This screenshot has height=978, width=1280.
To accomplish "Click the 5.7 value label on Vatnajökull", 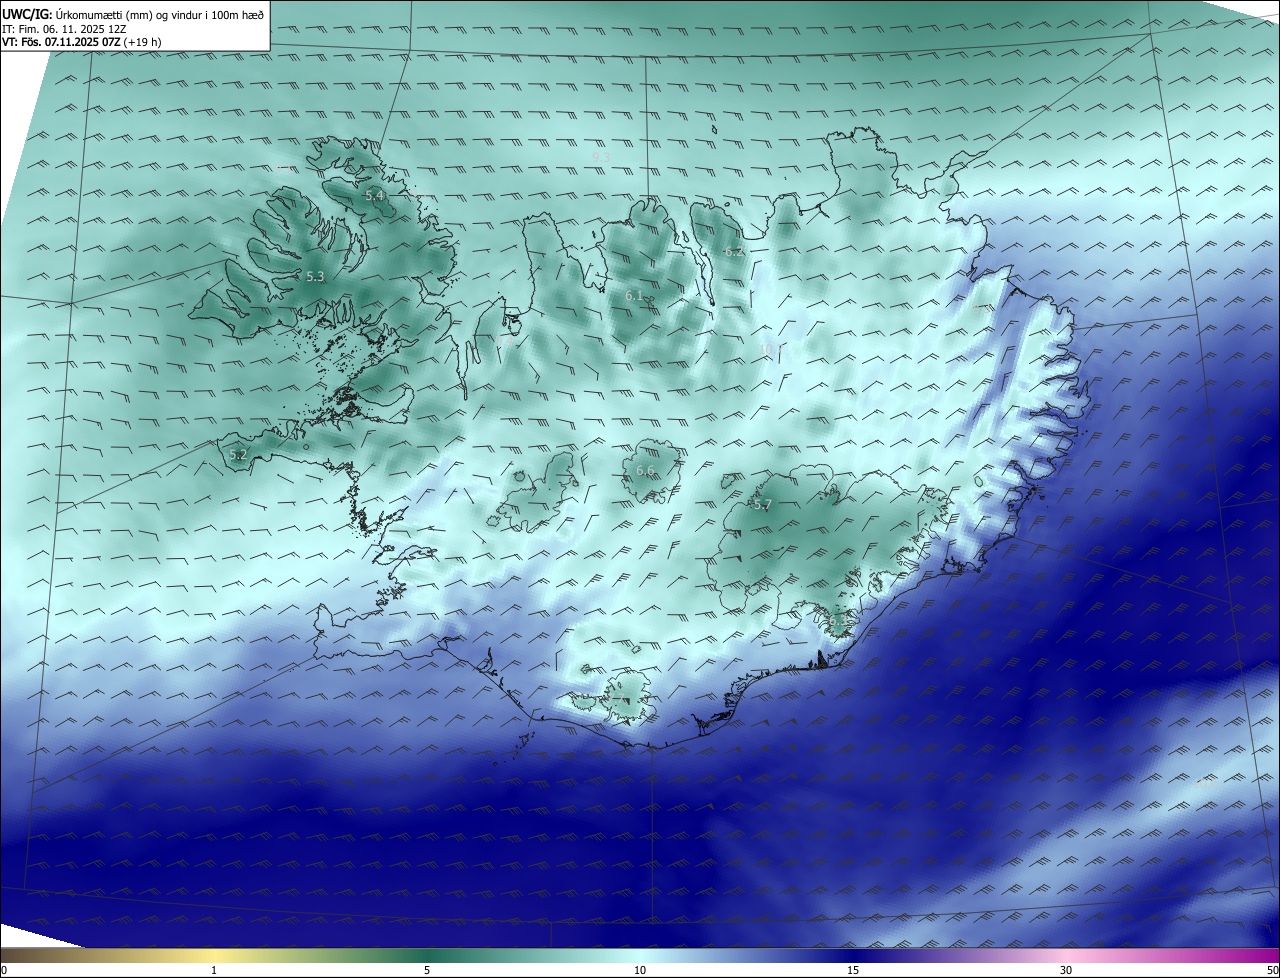I will (762, 505).
